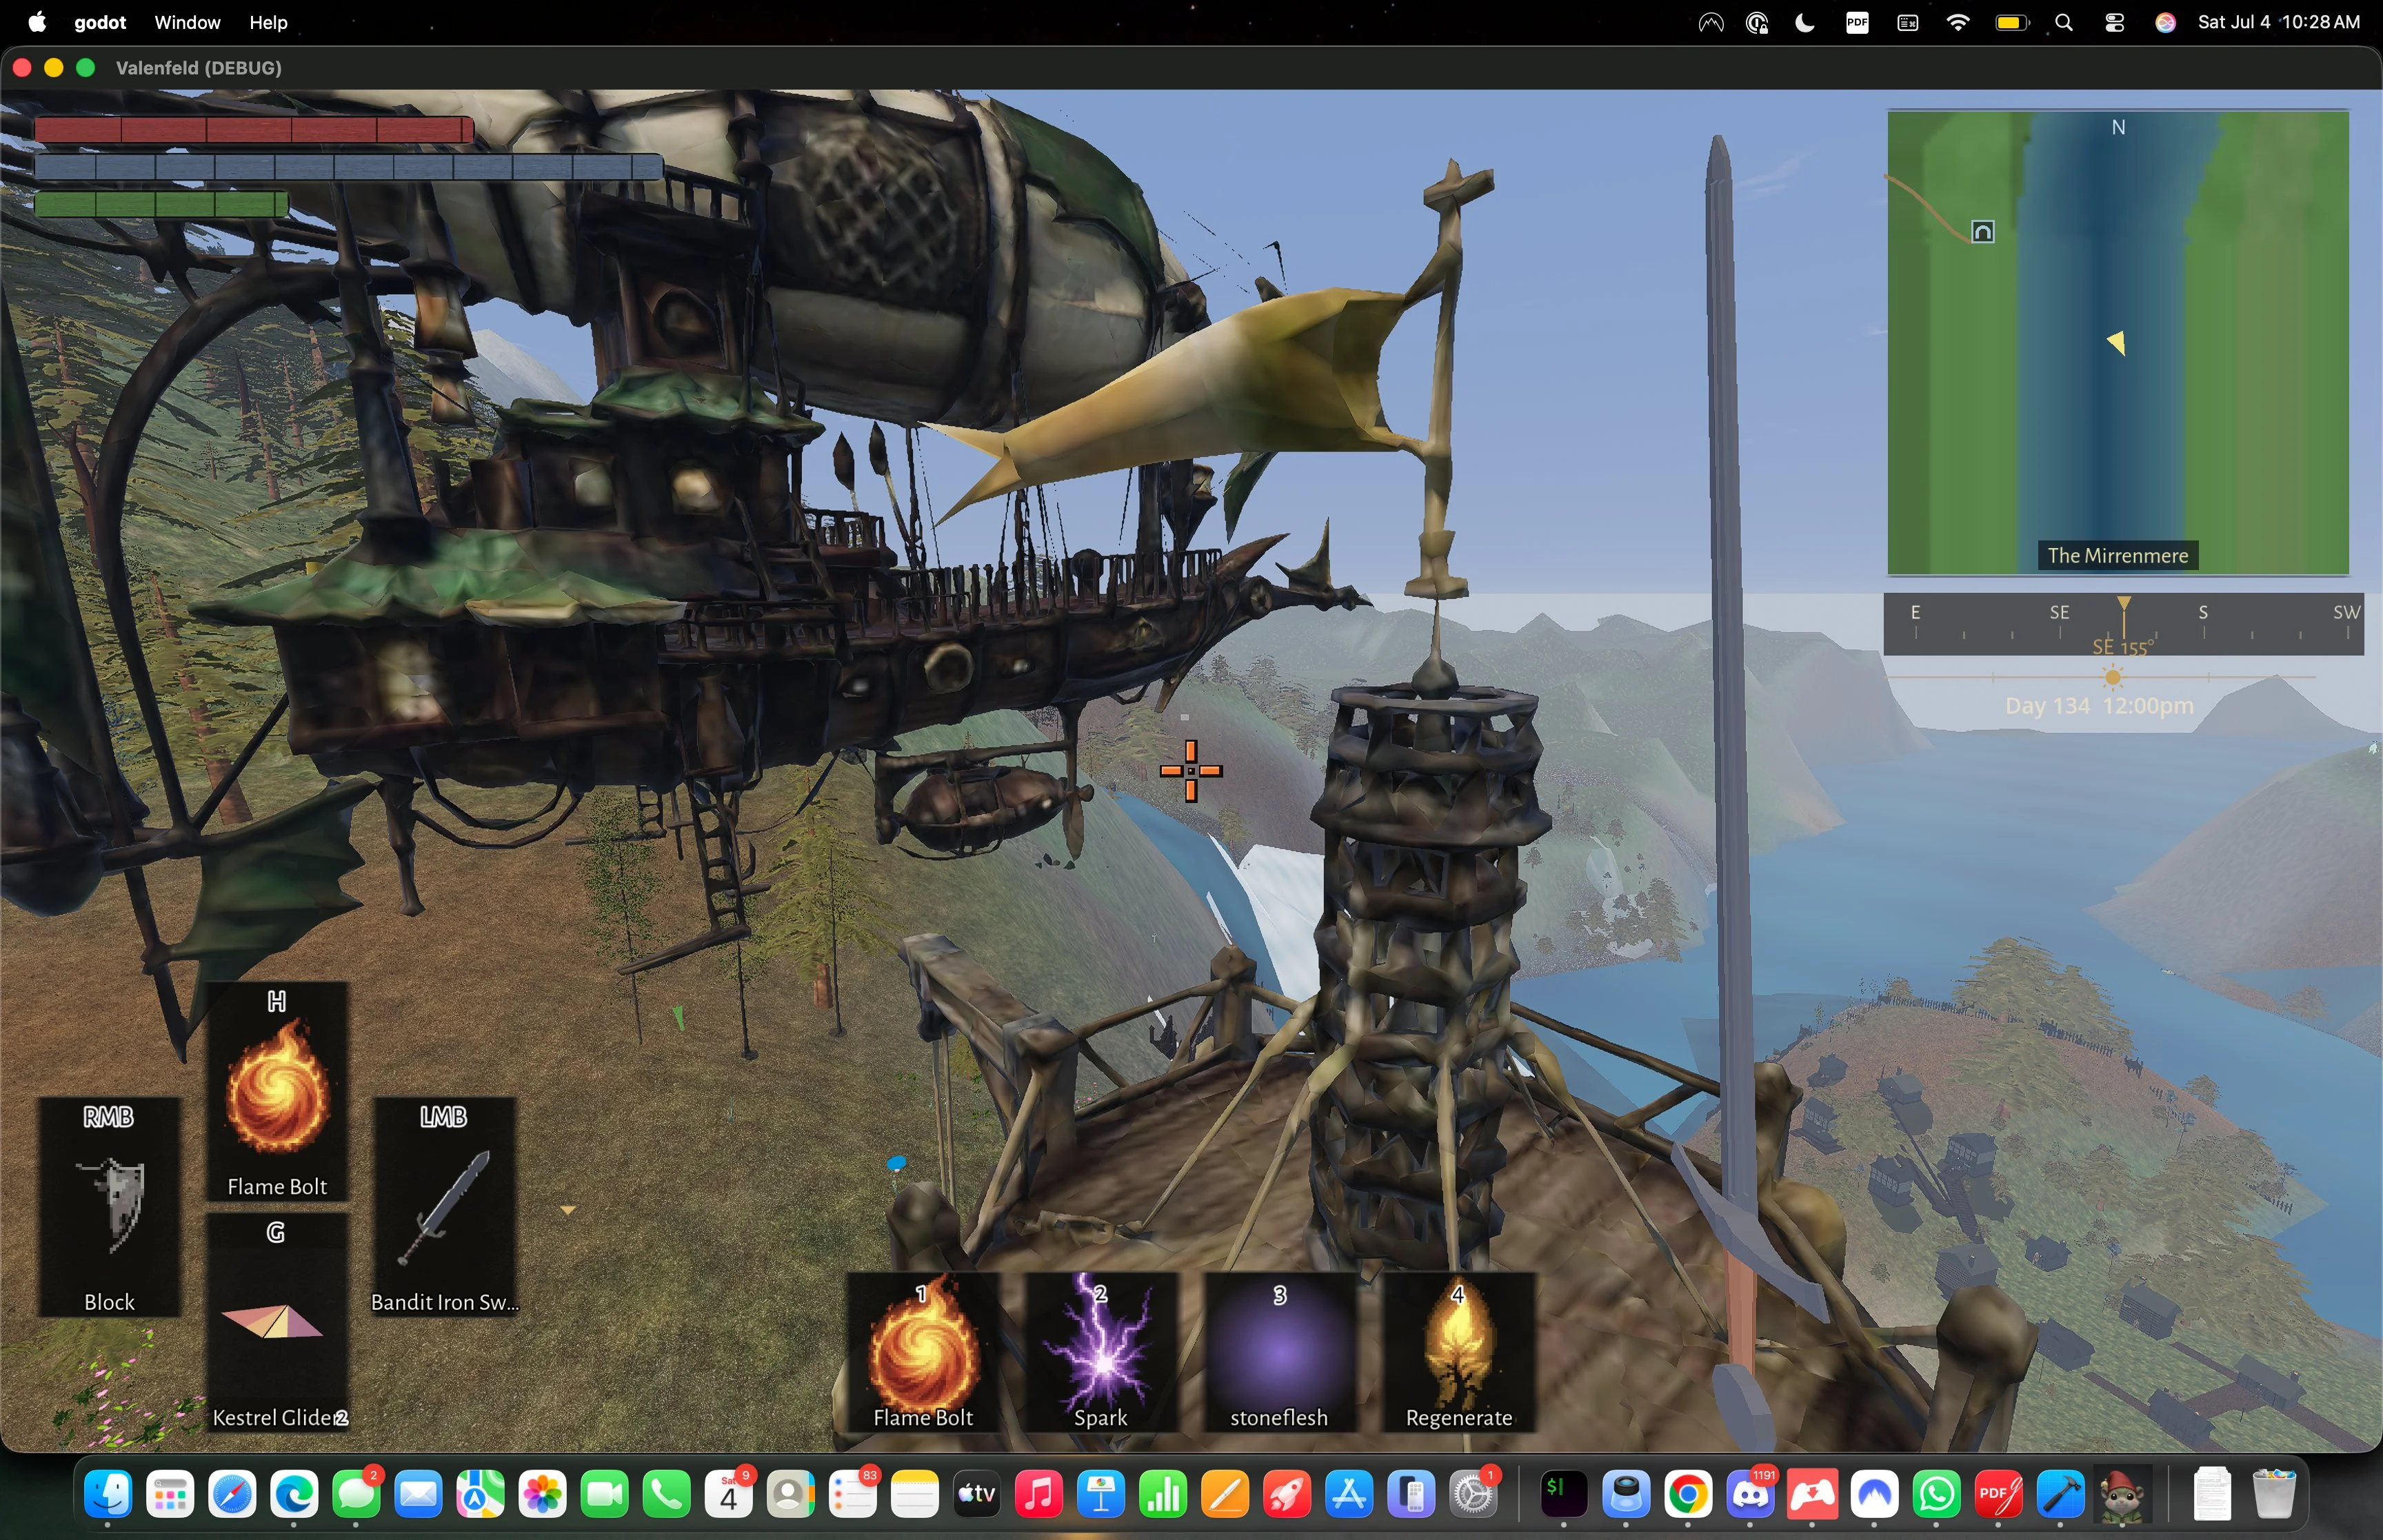The width and height of the screenshot is (2383, 1540).
Task: Open Control Center from the menu bar
Action: [x=2114, y=22]
